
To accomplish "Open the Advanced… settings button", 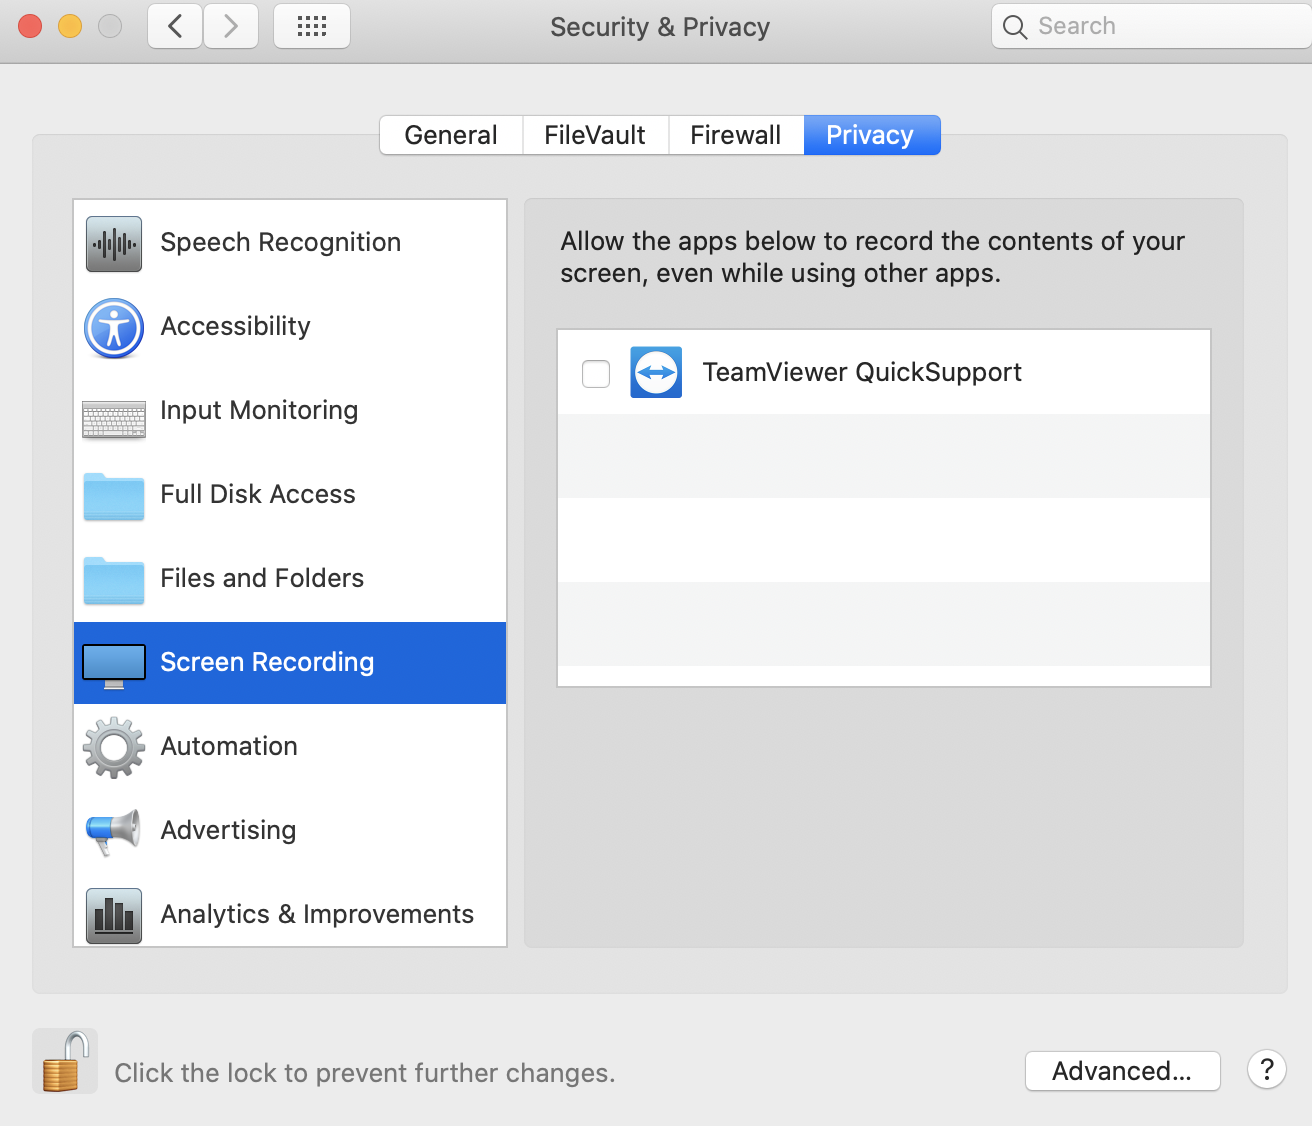I will [x=1123, y=1071].
